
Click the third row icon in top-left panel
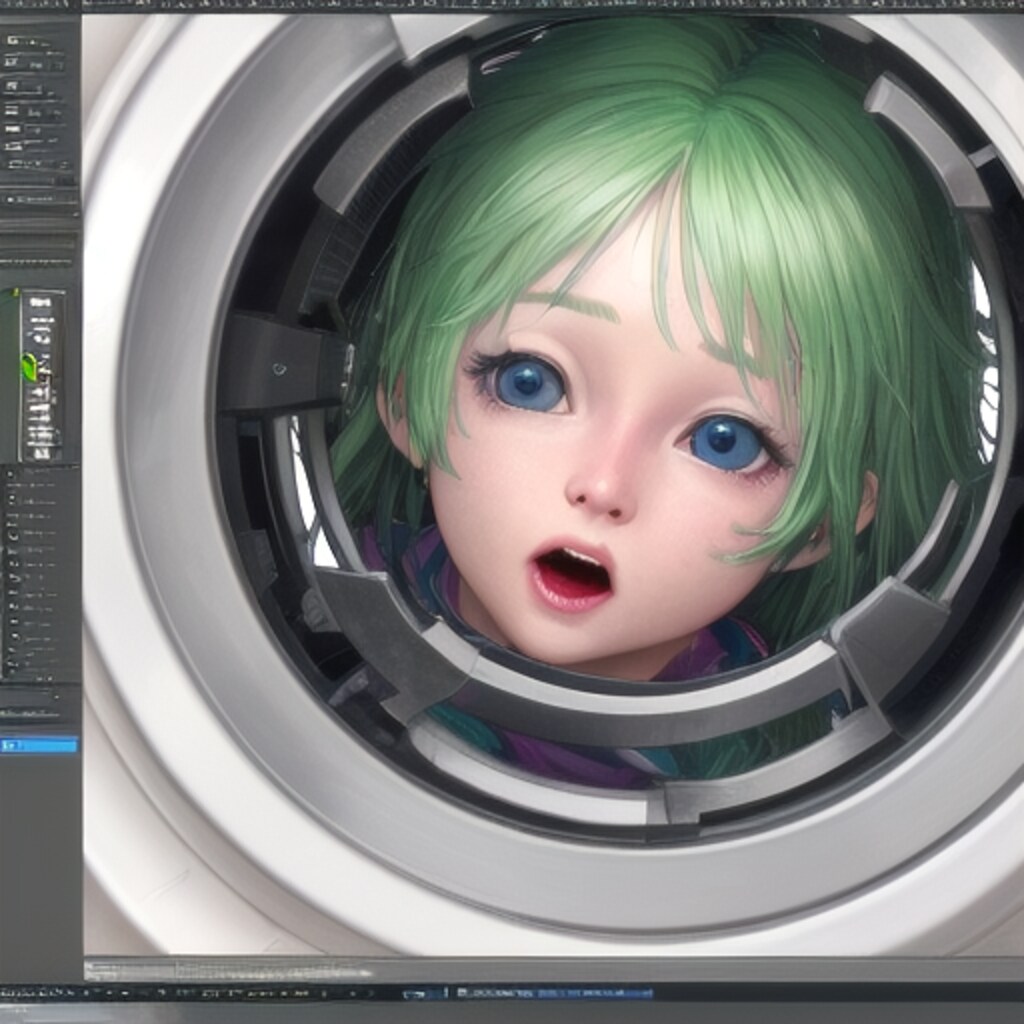(x=12, y=87)
